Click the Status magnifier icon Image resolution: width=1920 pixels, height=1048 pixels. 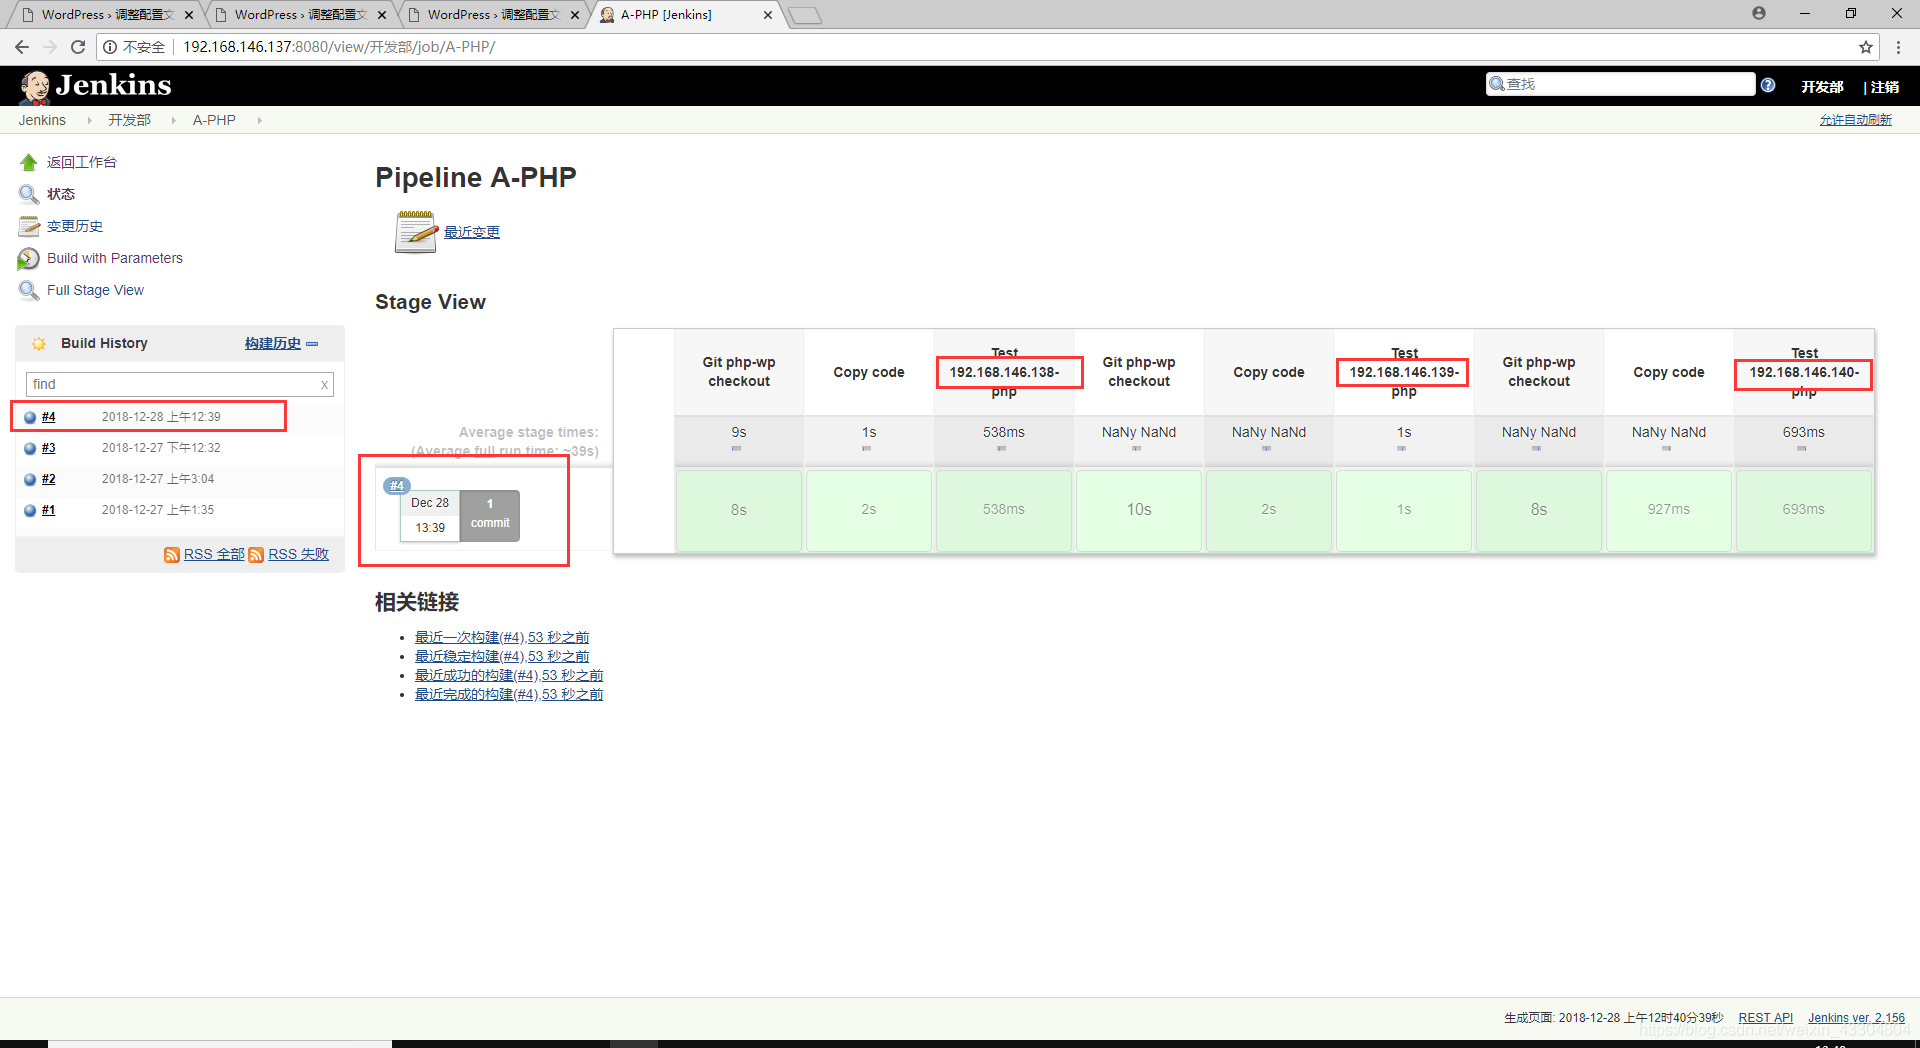pos(28,194)
